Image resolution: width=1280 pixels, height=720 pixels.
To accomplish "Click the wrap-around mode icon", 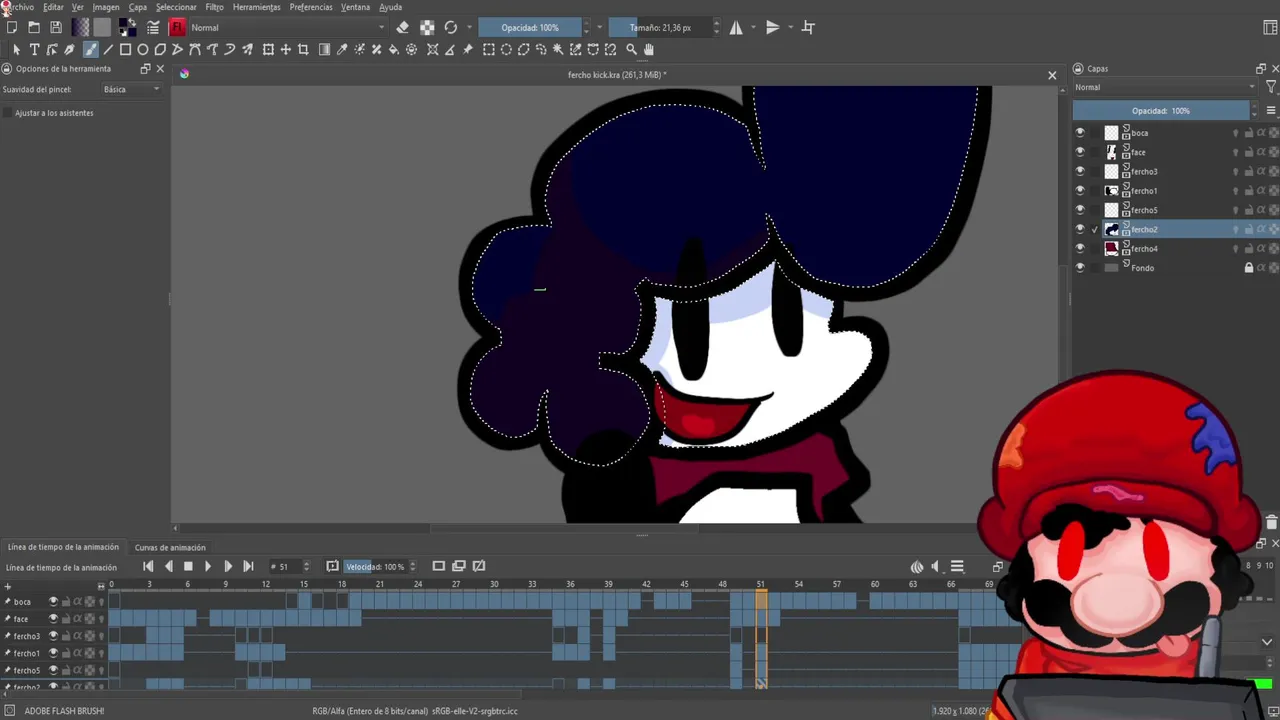I will coord(808,27).
